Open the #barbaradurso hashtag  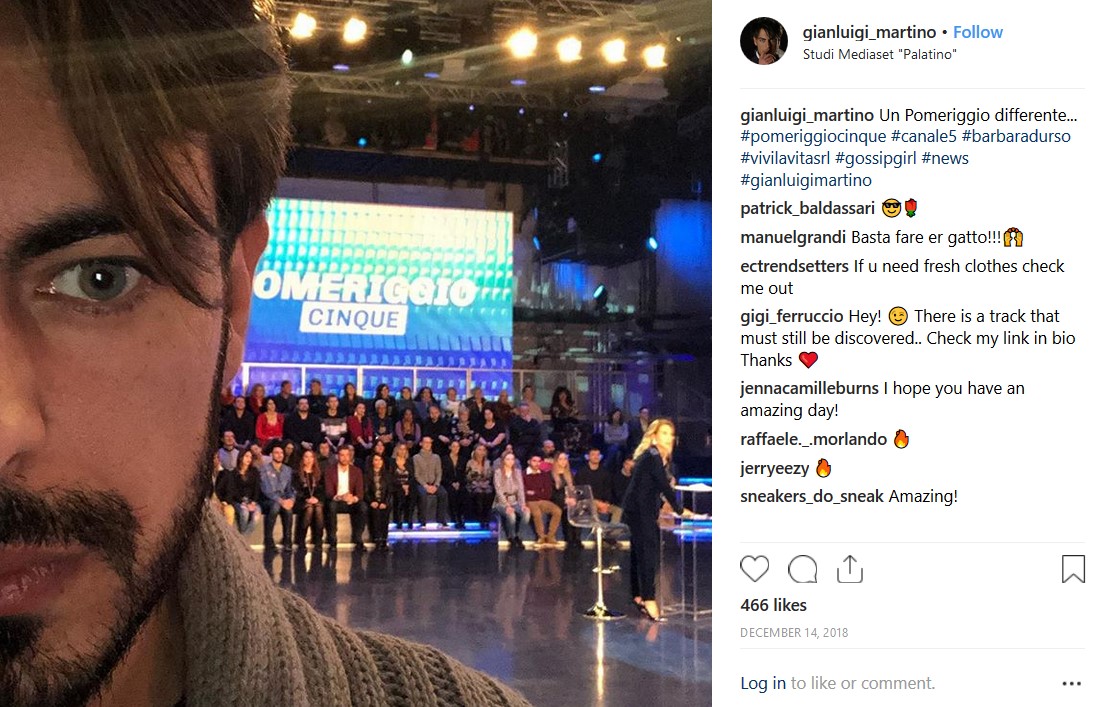pyautogui.click(x=1016, y=136)
